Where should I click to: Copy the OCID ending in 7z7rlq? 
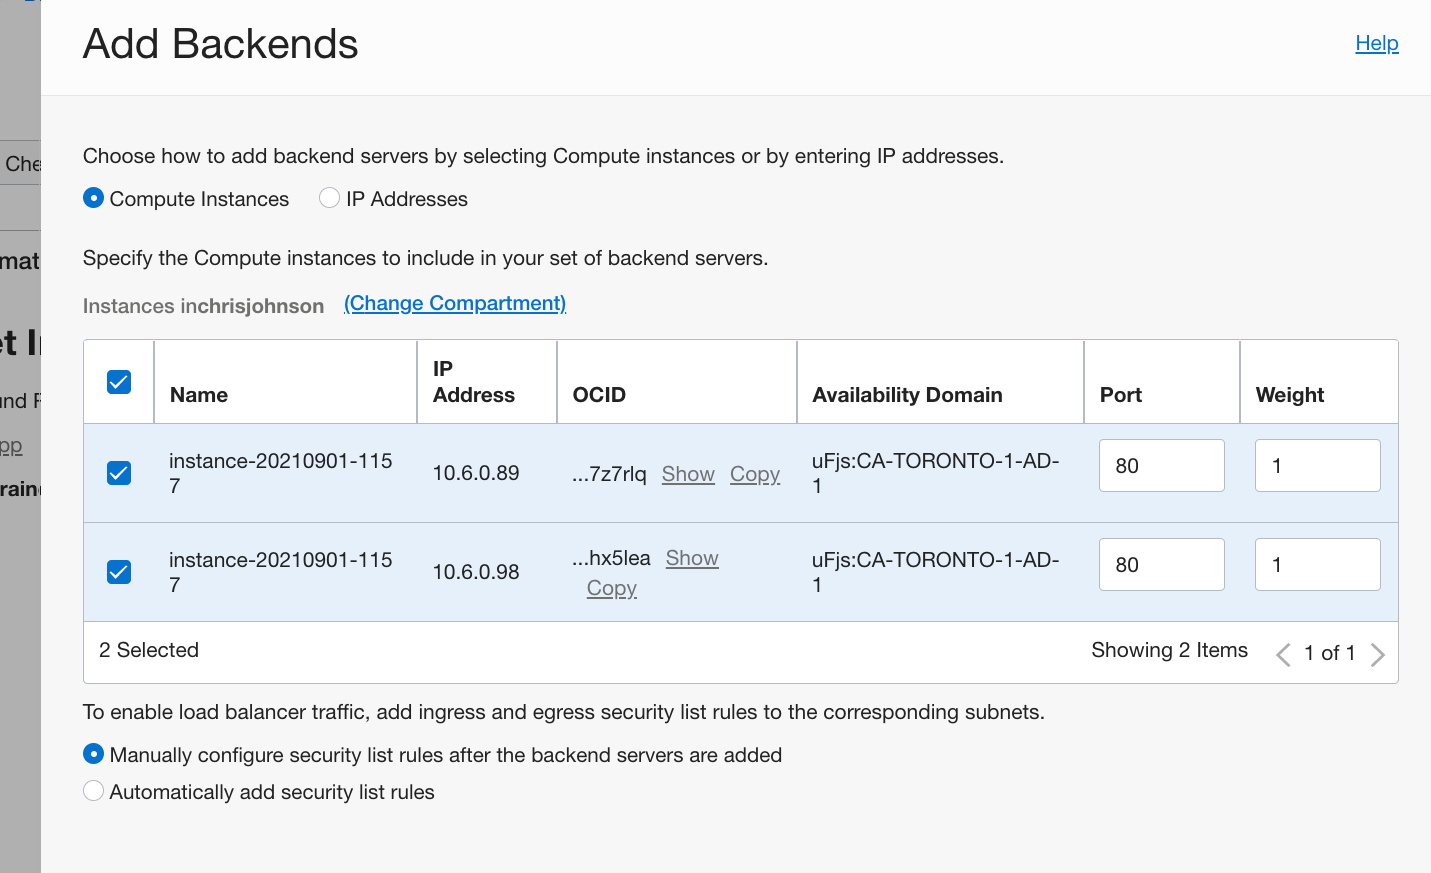[x=755, y=474]
